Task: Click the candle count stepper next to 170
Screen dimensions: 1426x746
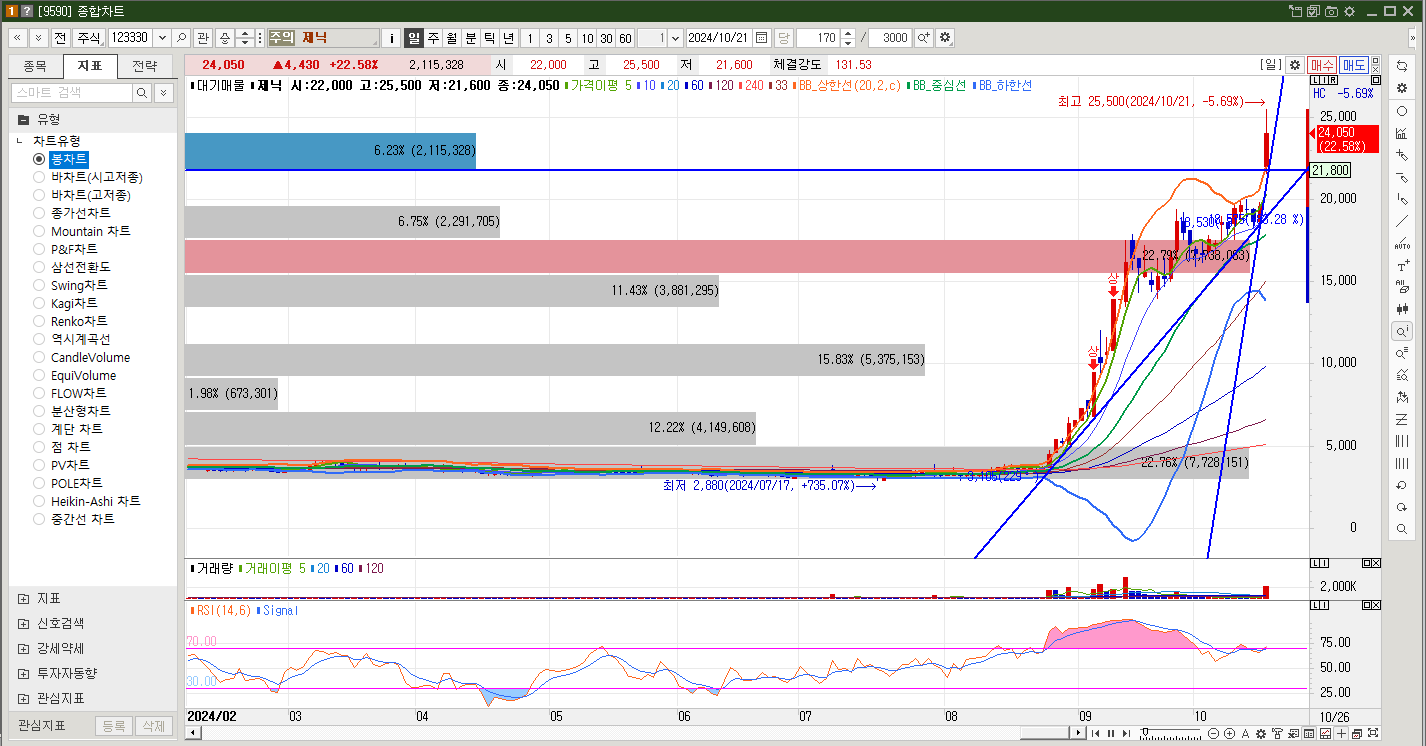Action: (848, 38)
